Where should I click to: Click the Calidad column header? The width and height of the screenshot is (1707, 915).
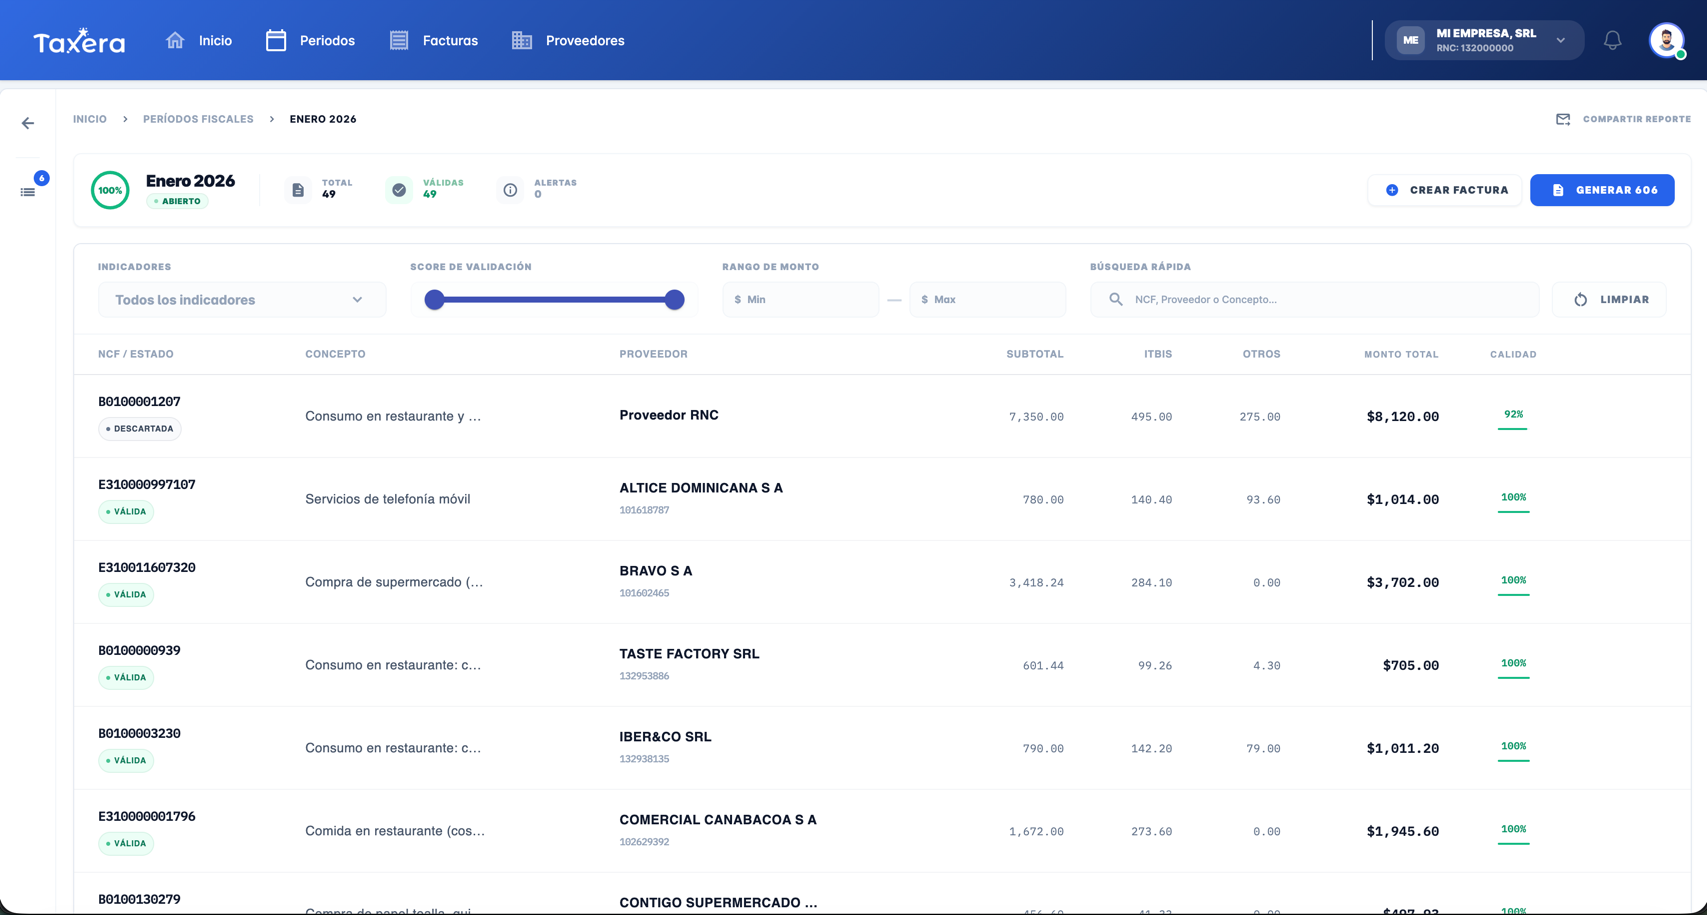[1513, 354]
